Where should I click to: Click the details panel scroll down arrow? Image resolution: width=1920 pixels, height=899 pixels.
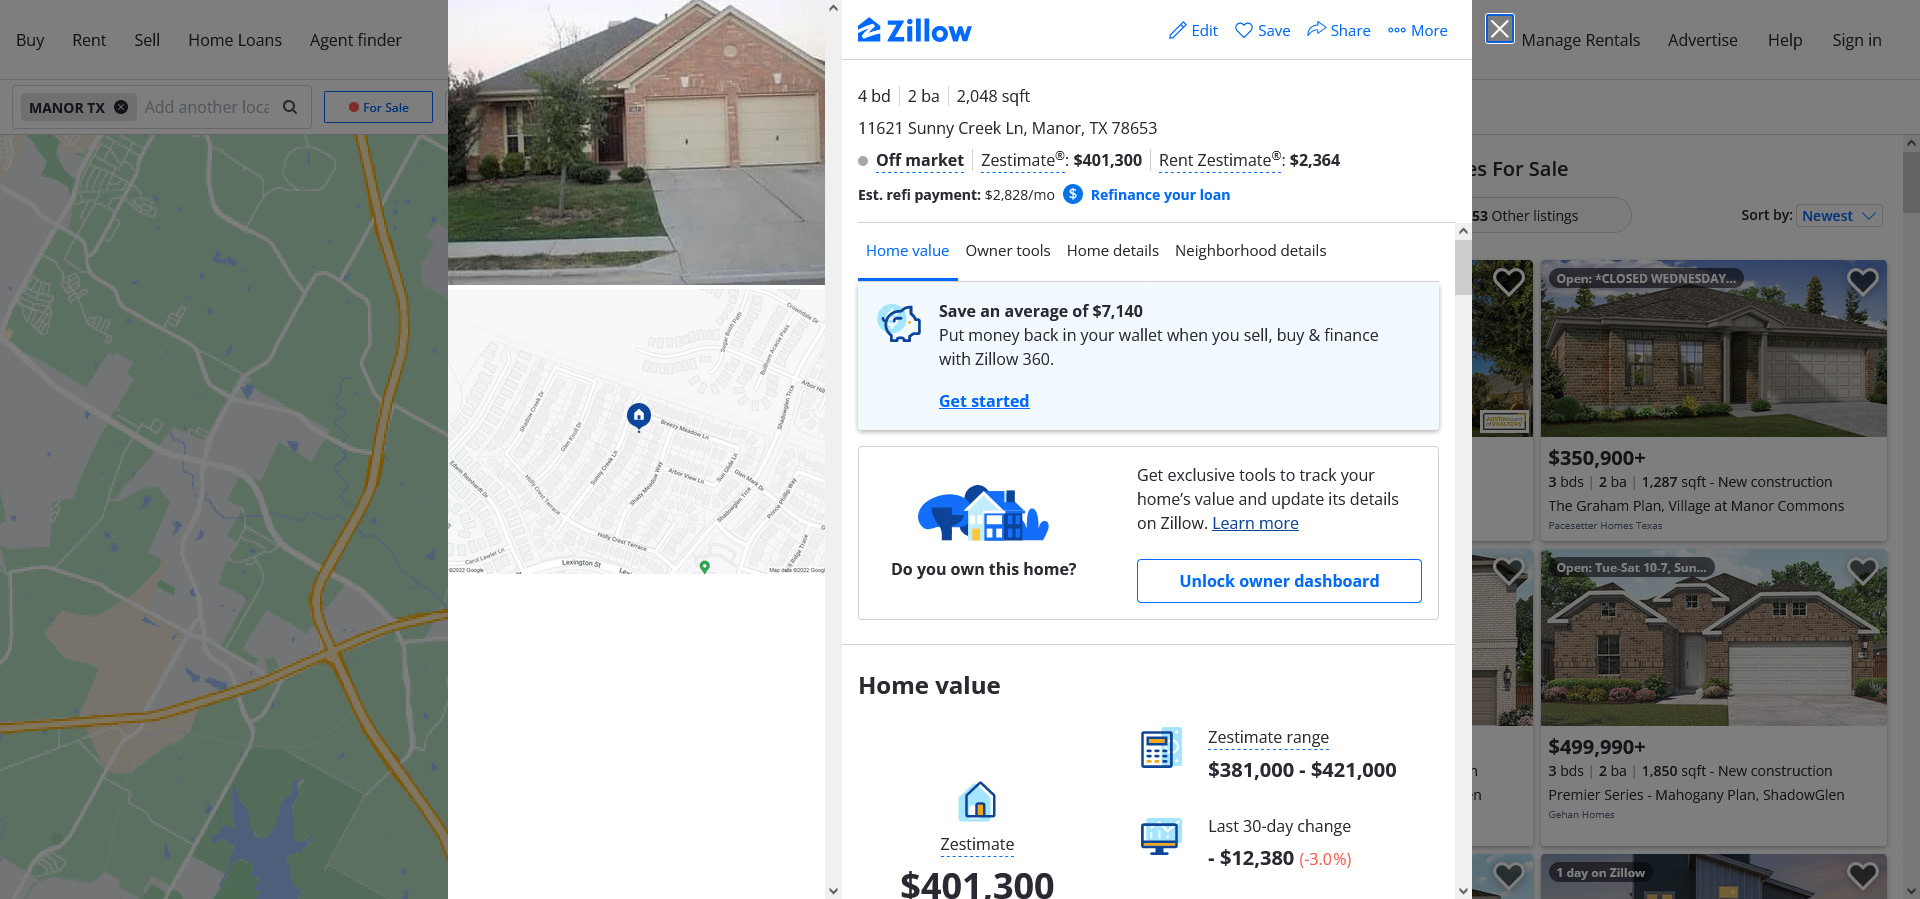click(x=1463, y=890)
